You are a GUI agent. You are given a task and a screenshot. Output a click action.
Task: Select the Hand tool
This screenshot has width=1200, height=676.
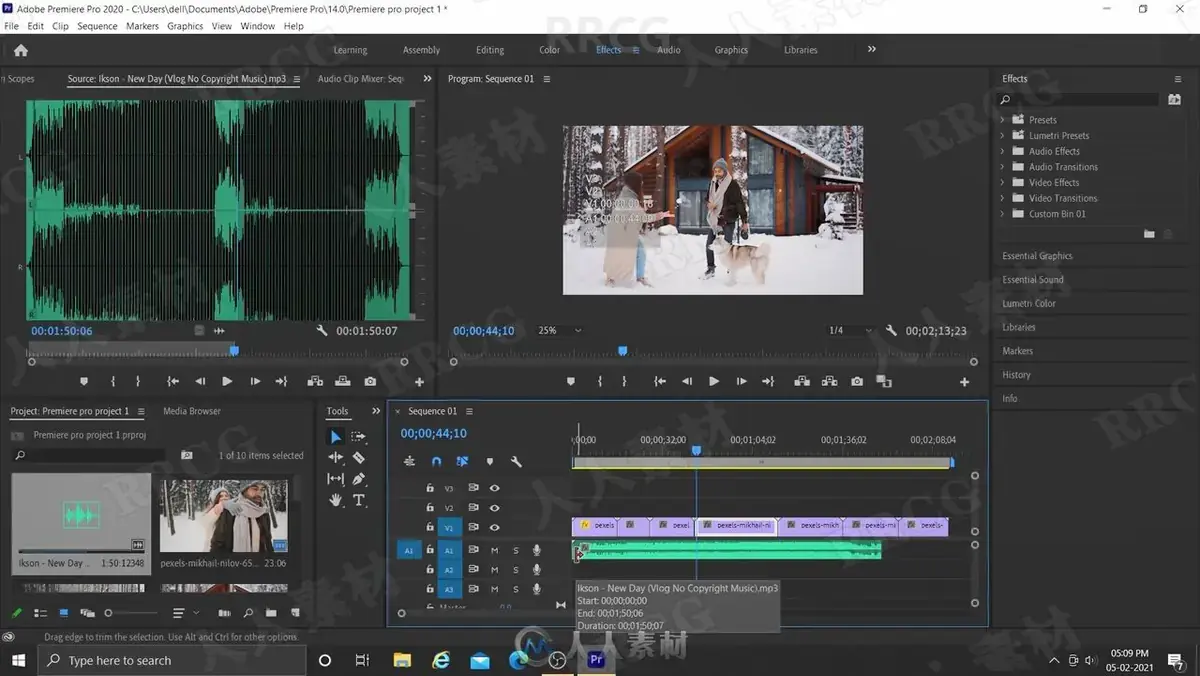(x=336, y=500)
